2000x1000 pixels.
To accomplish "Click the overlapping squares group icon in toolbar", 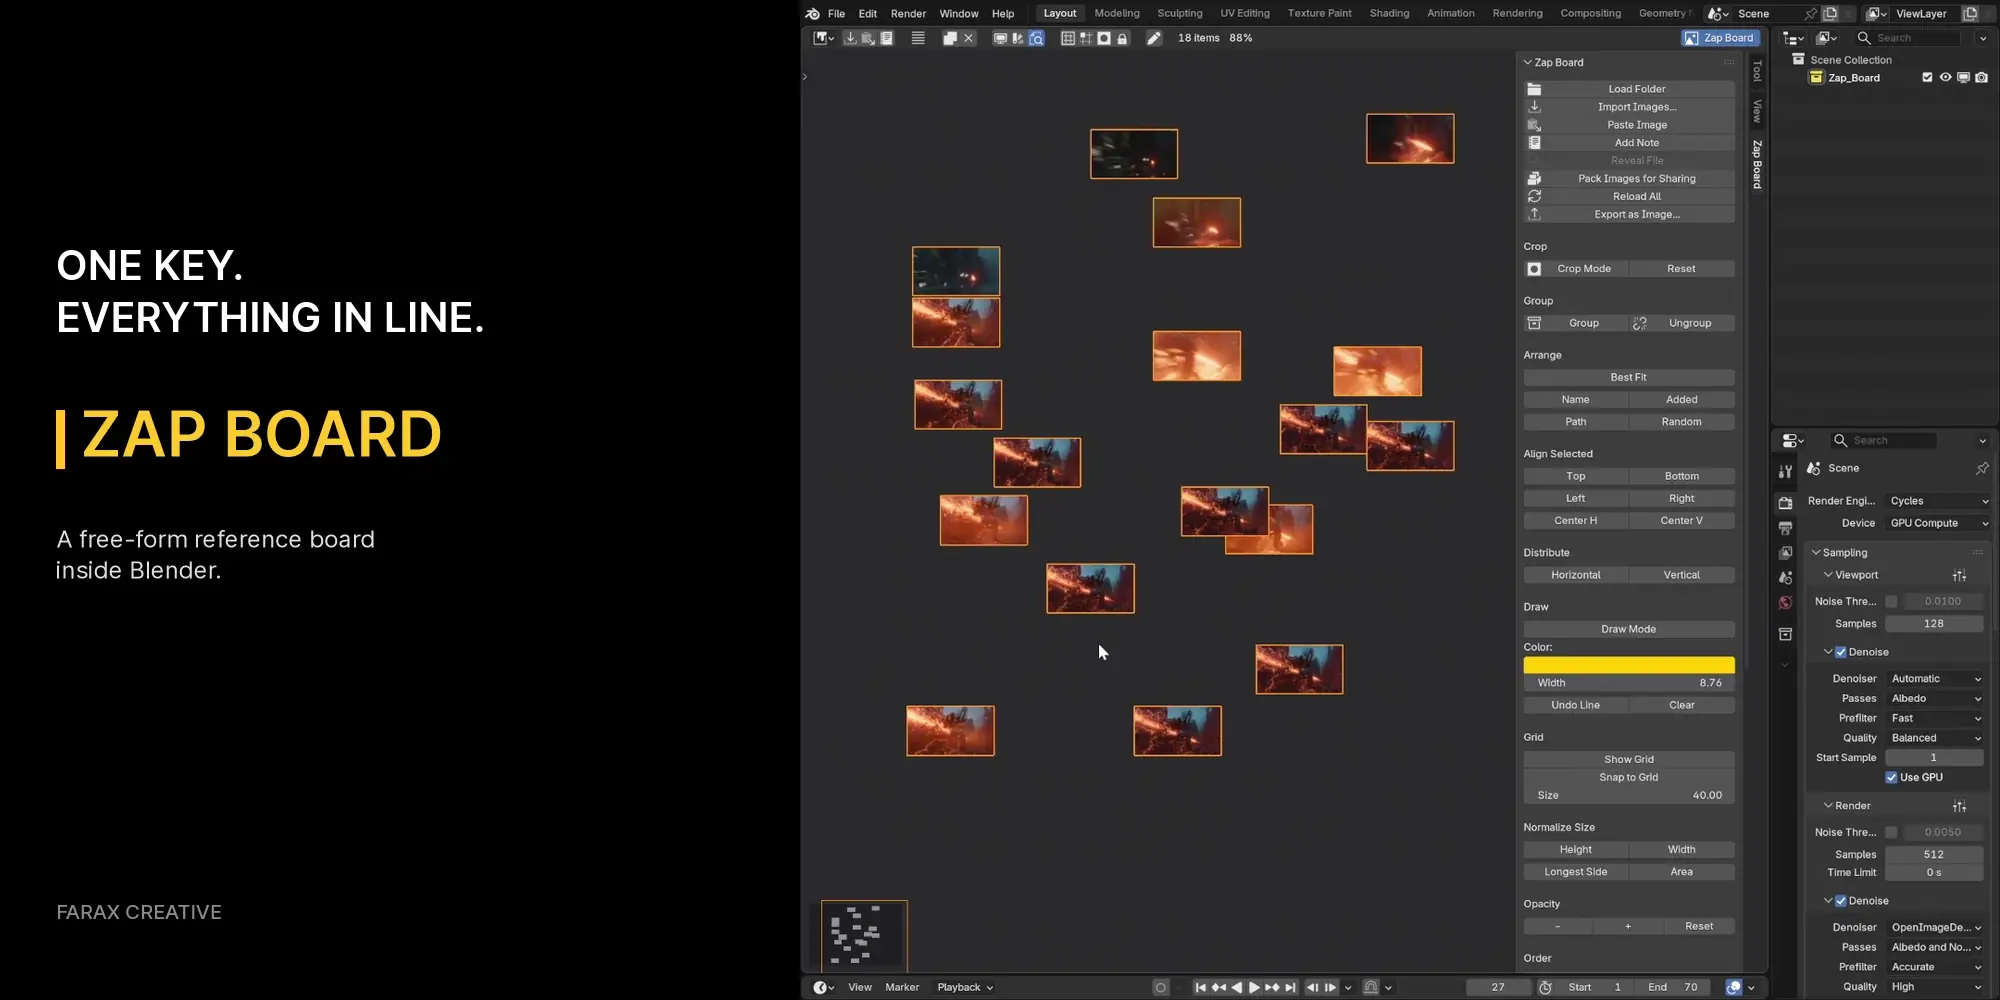I will point(950,38).
